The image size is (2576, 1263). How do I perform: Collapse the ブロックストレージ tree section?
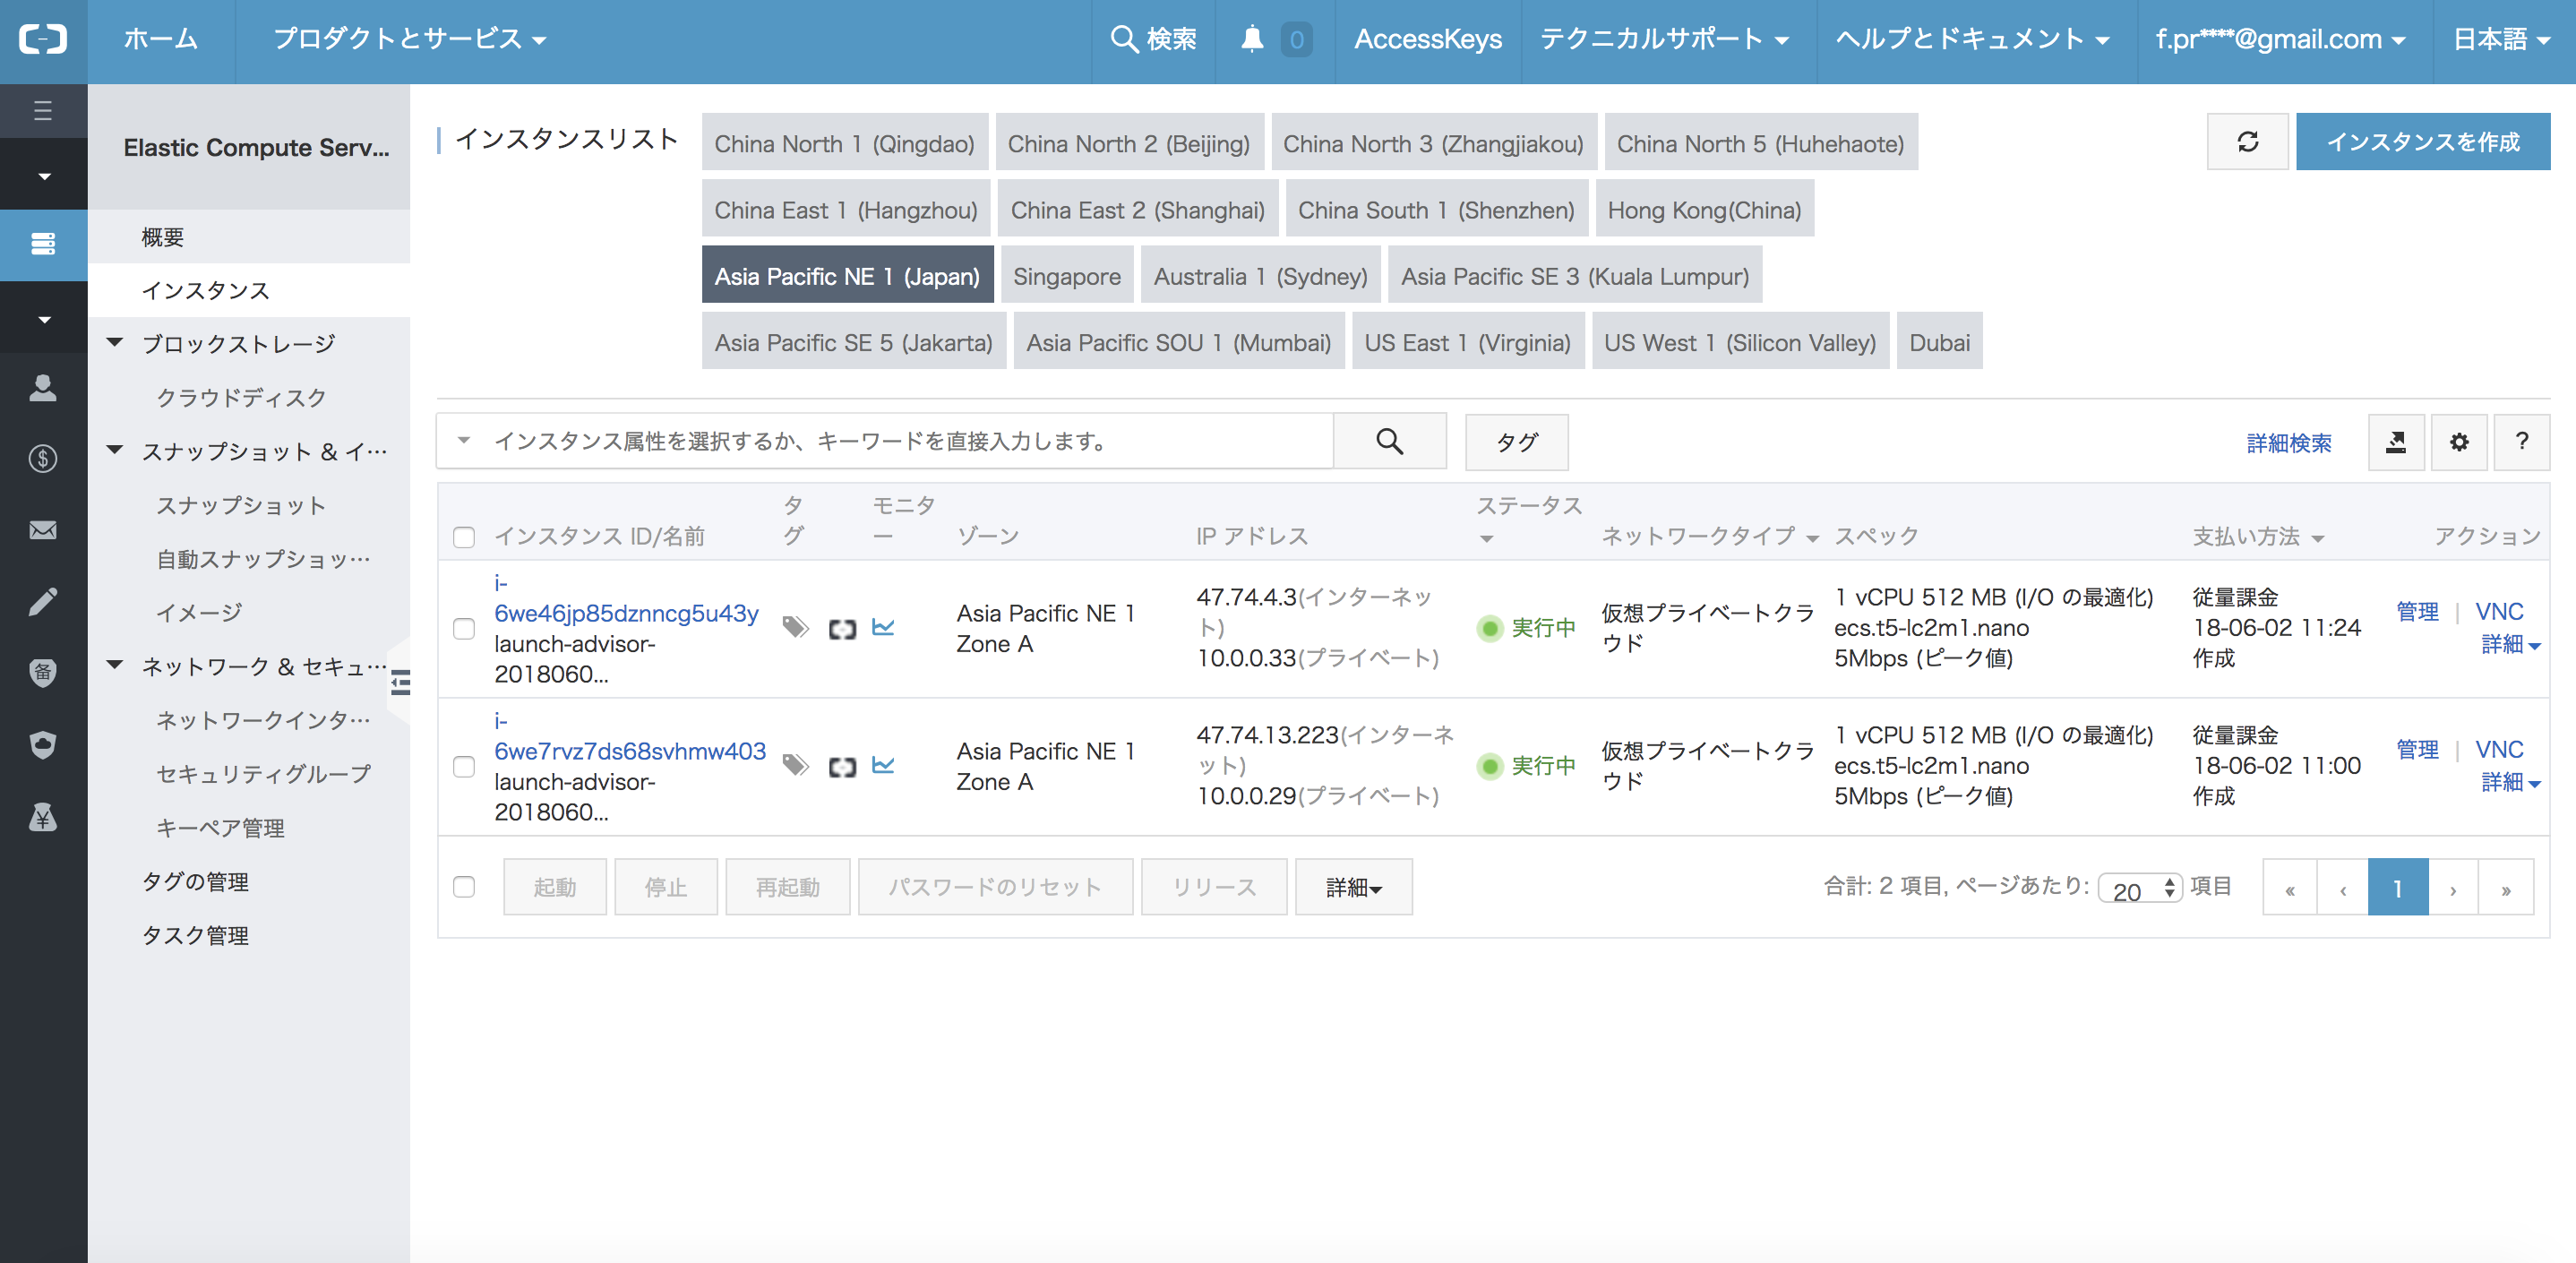(115, 343)
